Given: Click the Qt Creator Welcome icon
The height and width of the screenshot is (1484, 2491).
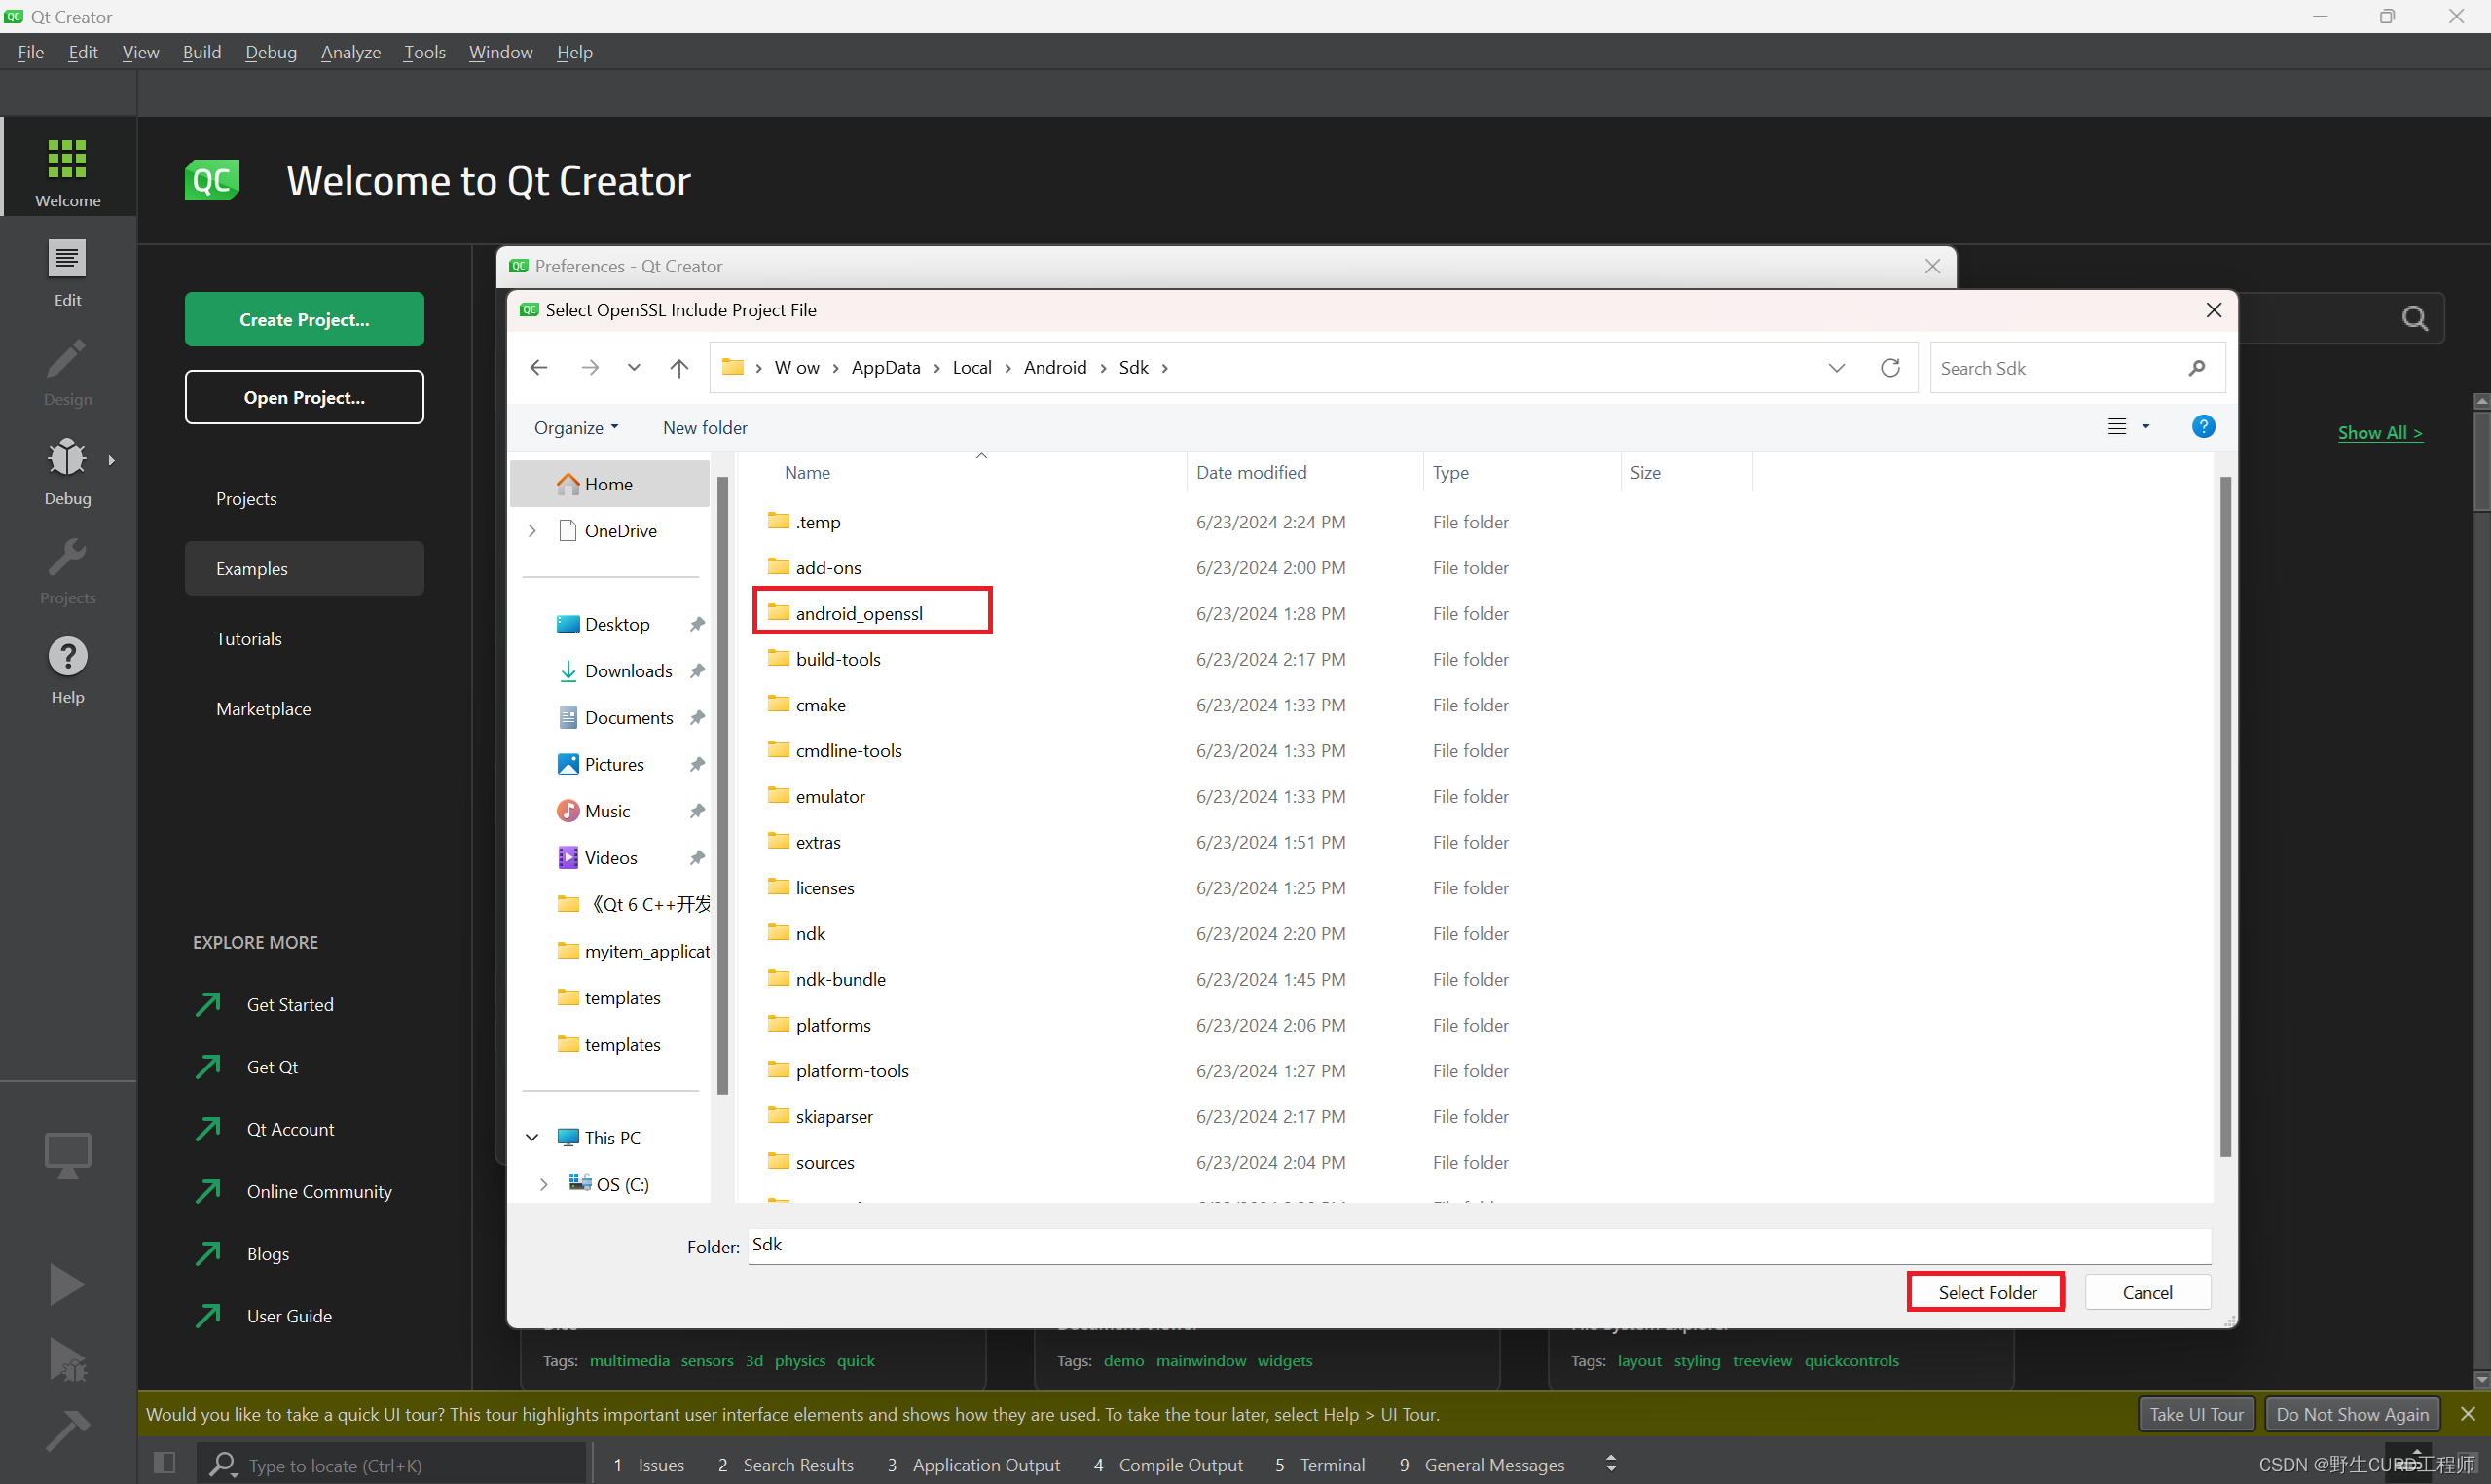Looking at the screenshot, I should [x=65, y=159].
